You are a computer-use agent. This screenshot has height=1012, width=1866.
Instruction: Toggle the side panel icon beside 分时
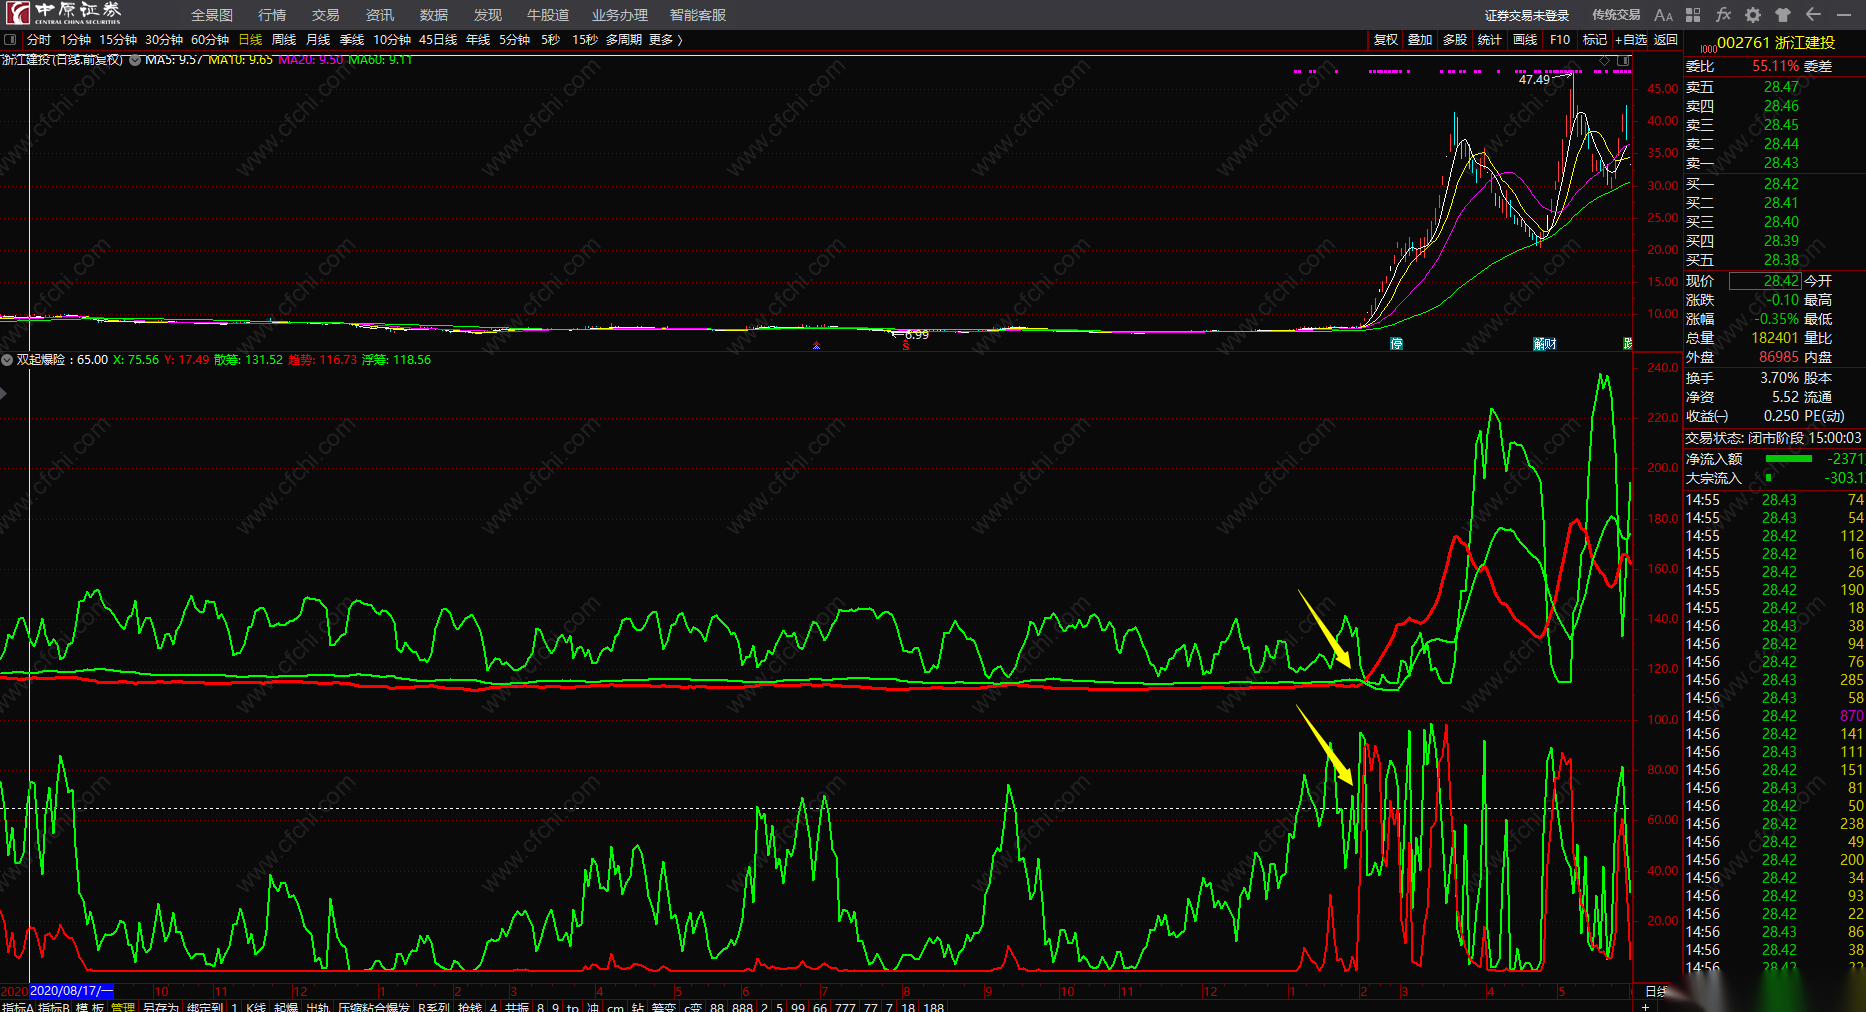pos(10,40)
